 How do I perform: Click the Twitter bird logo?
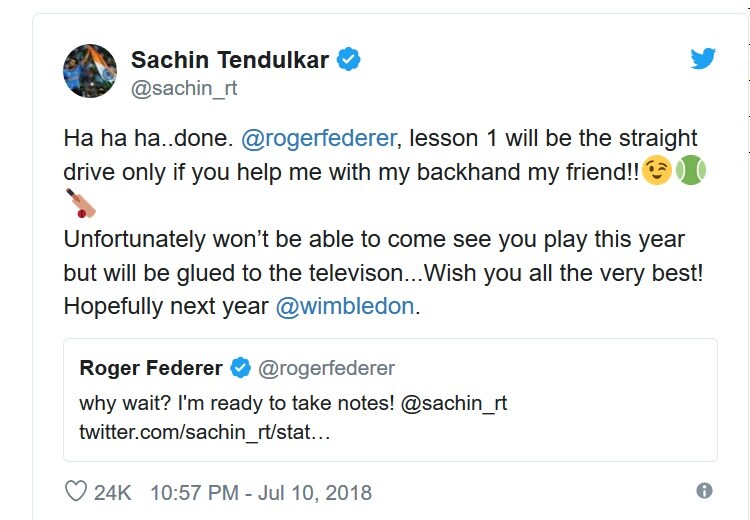(703, 59)
